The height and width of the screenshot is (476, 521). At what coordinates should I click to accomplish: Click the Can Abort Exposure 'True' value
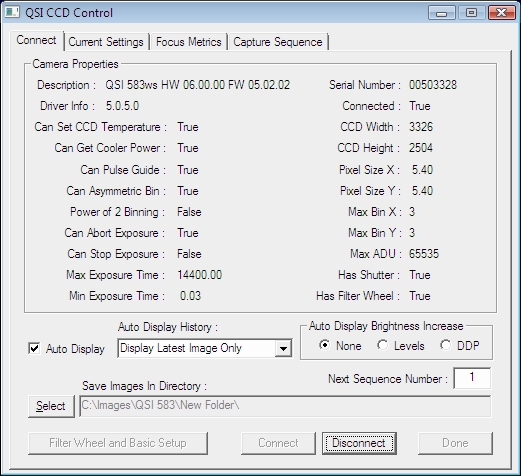pyautogui.click(x=188, y=233)
